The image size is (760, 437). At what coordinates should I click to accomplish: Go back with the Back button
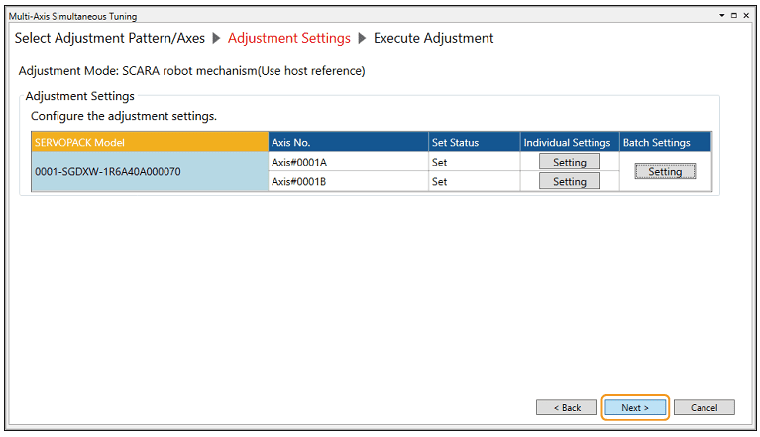pos(567,407)
